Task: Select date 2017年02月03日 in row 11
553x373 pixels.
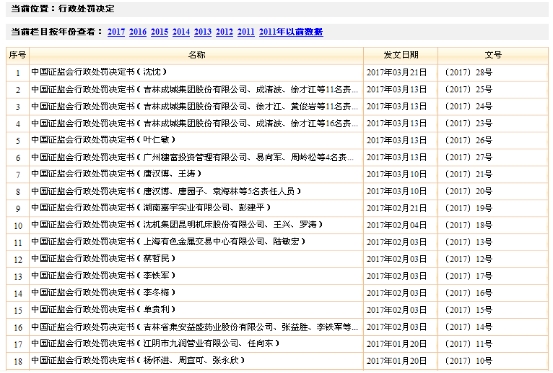Action: (x=397, y=242)
